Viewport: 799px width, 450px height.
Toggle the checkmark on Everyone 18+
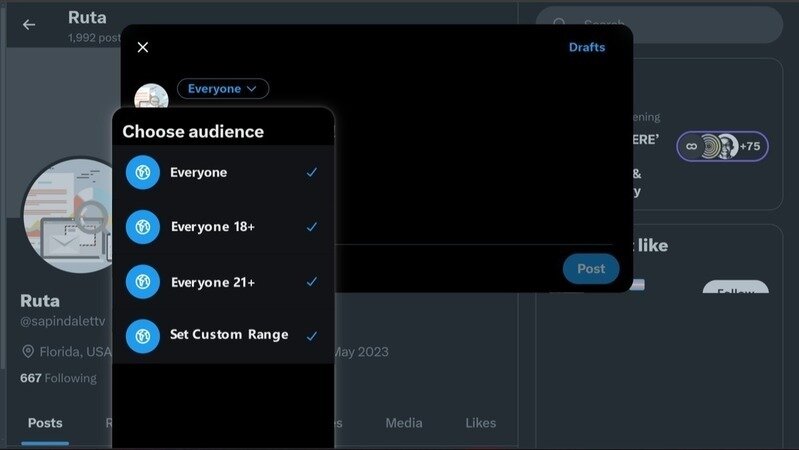click(x=312, y=227)
